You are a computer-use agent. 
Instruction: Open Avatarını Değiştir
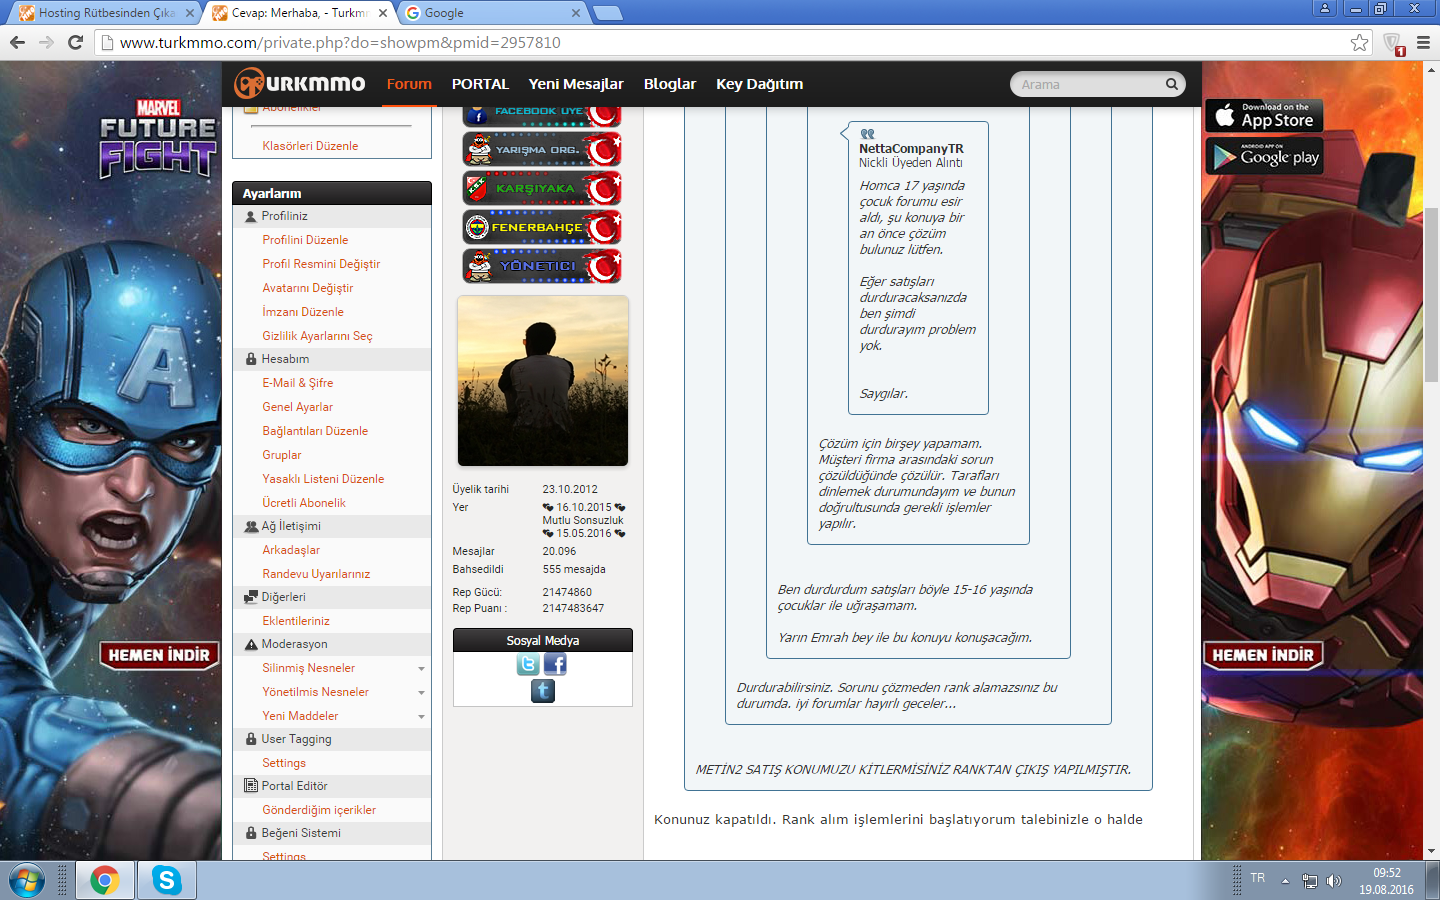[x=308, y=288]
